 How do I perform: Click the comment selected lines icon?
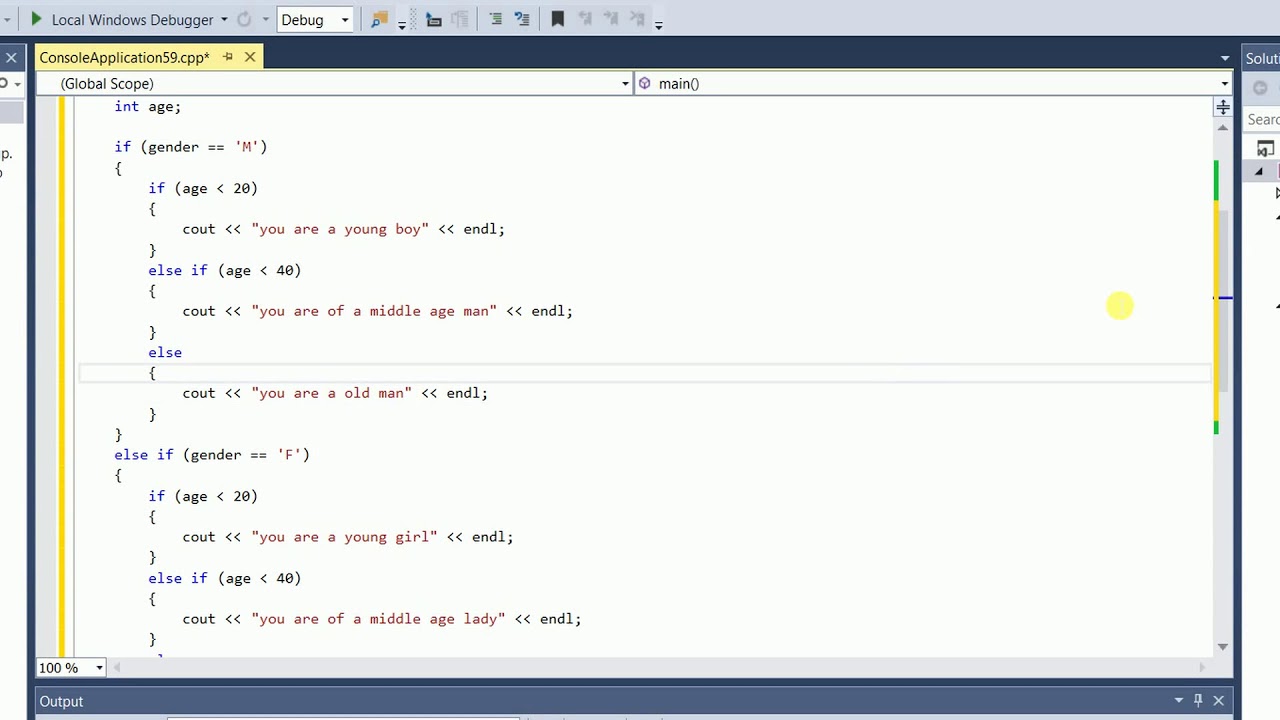pyautogui.click(x=495, y=19)
